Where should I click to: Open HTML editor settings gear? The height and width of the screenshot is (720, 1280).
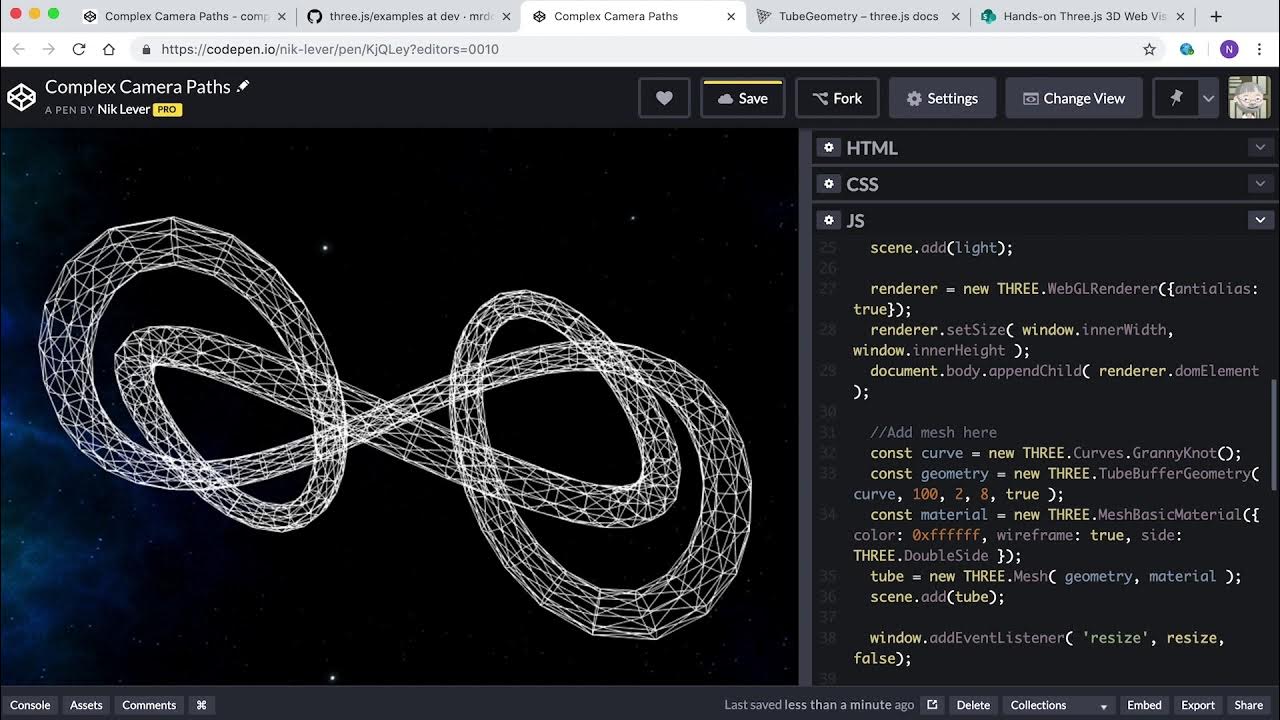point(828,148)
